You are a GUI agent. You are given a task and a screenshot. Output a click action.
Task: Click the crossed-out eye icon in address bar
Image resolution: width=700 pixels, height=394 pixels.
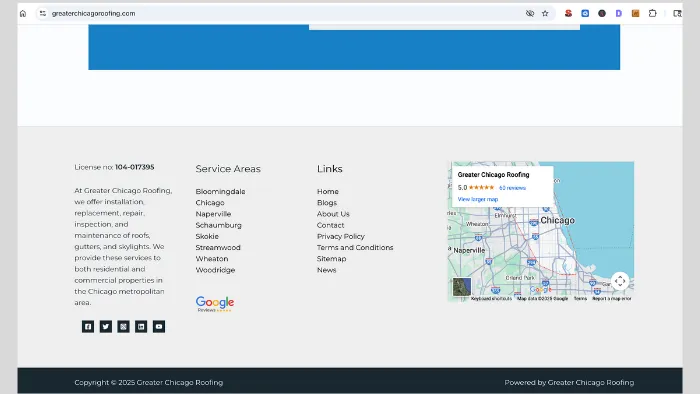point(530,13)
